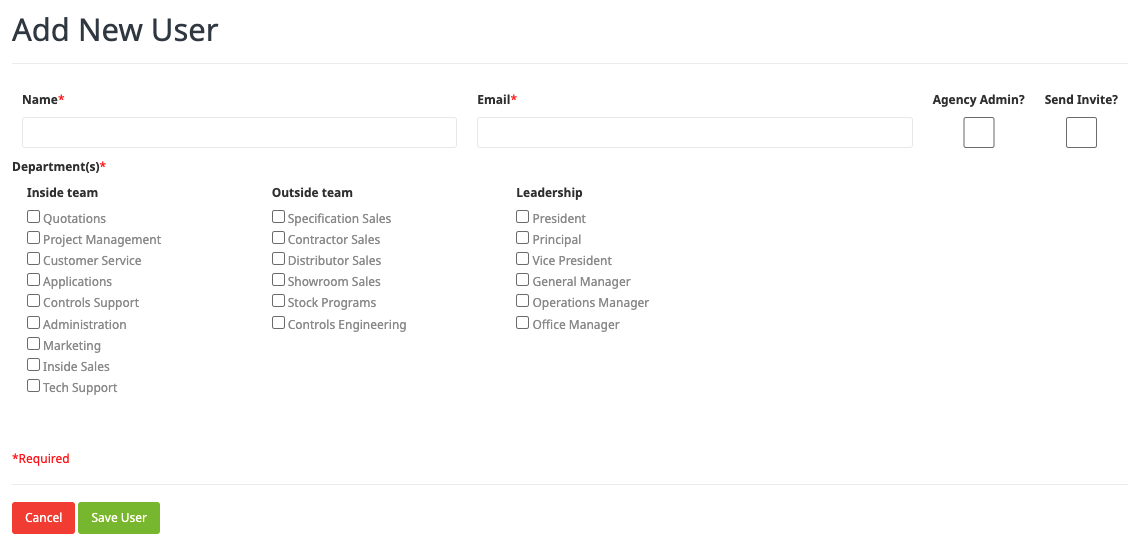Check the Send Invite box

point(1081,132)
